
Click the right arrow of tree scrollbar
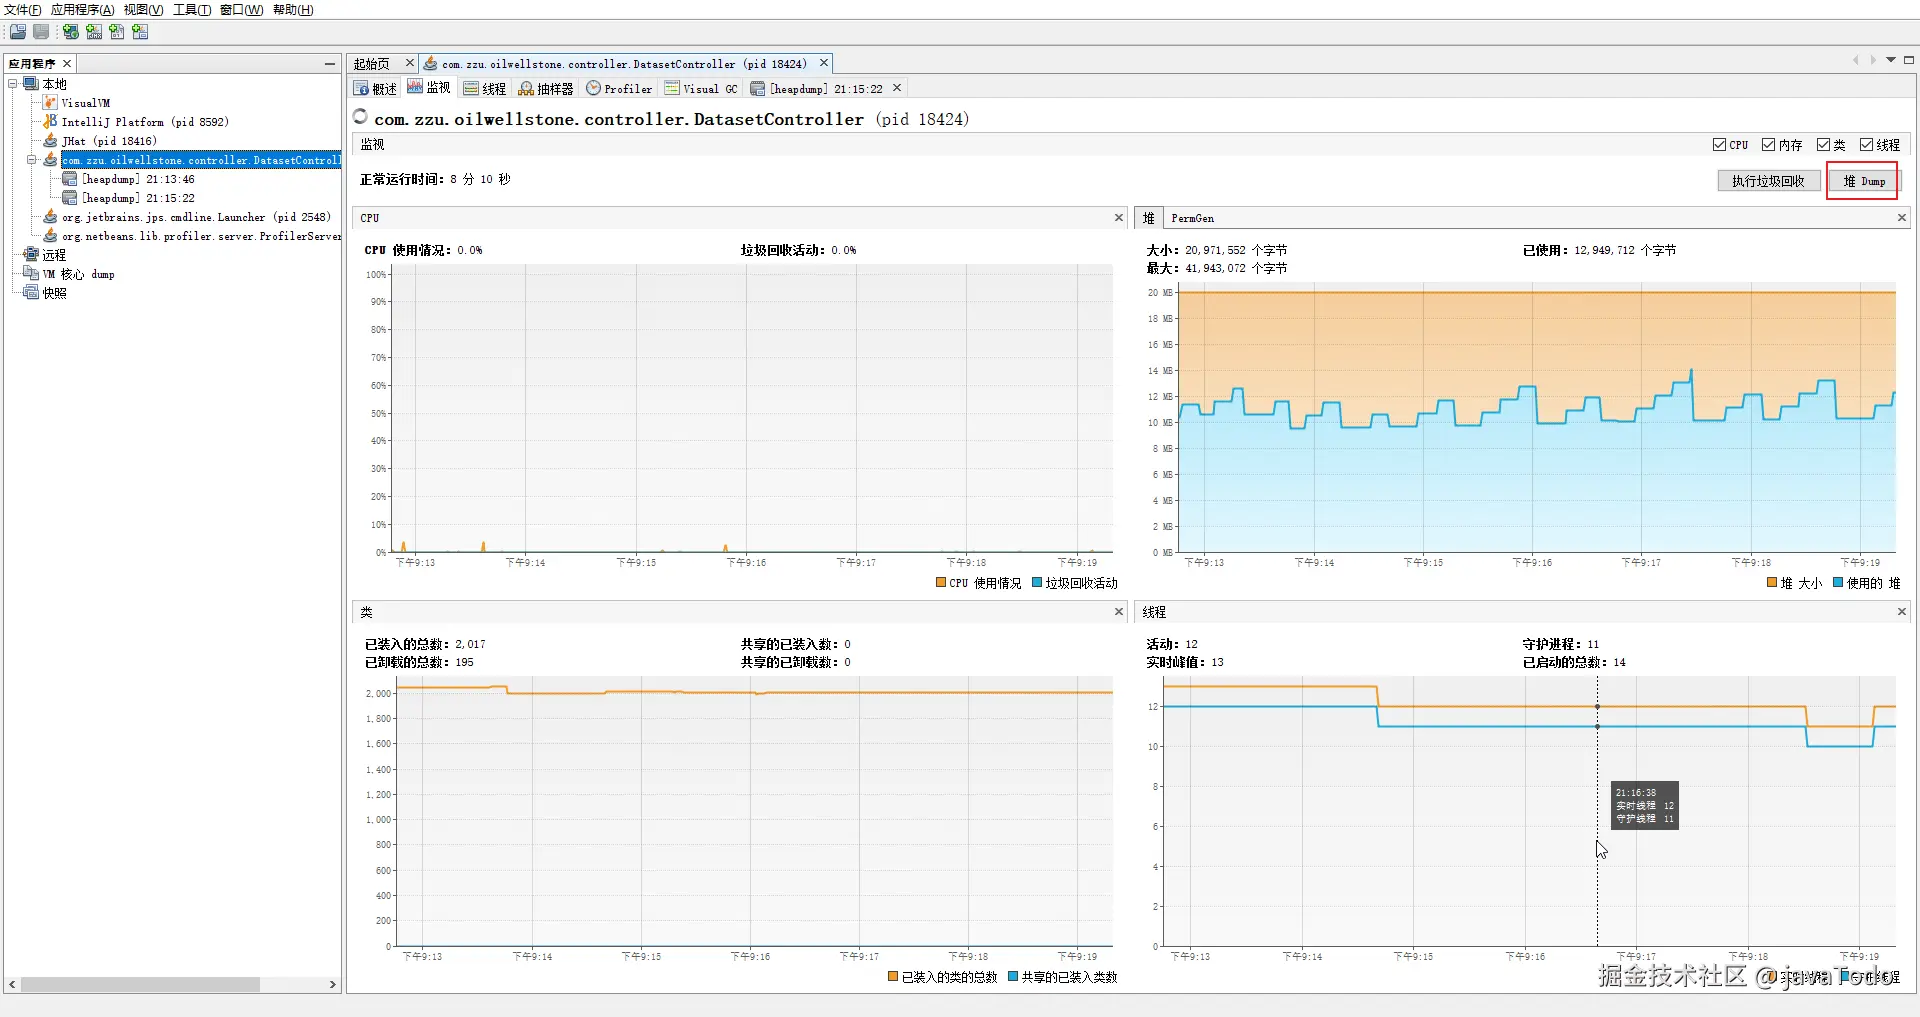333,985
